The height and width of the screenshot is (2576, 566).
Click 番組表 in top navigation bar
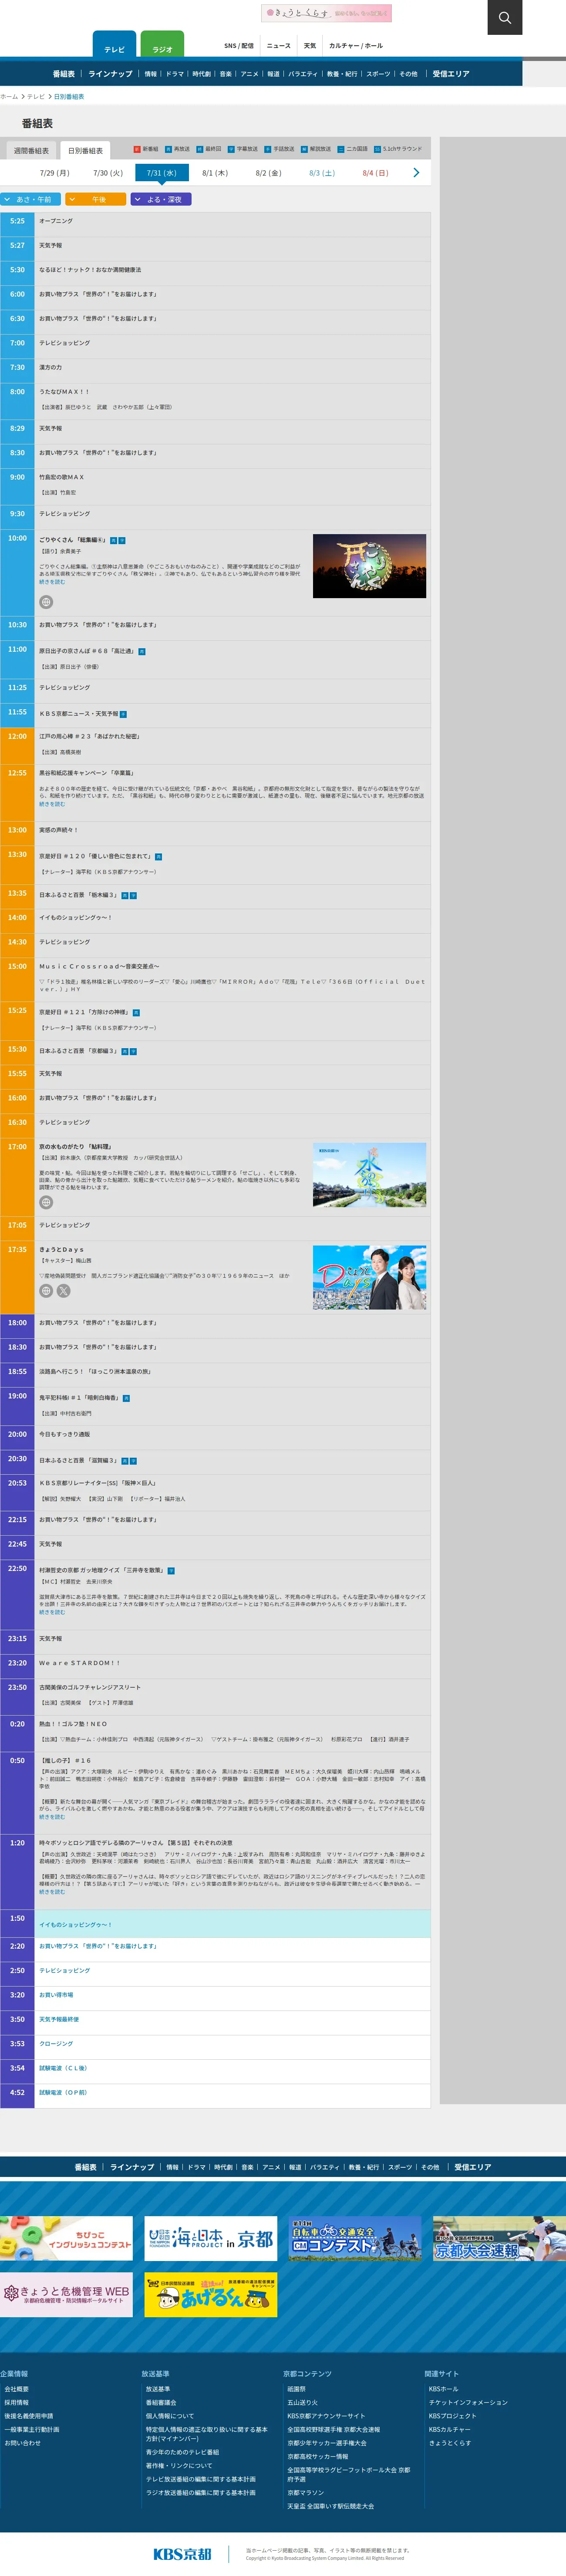pos(64,74)
